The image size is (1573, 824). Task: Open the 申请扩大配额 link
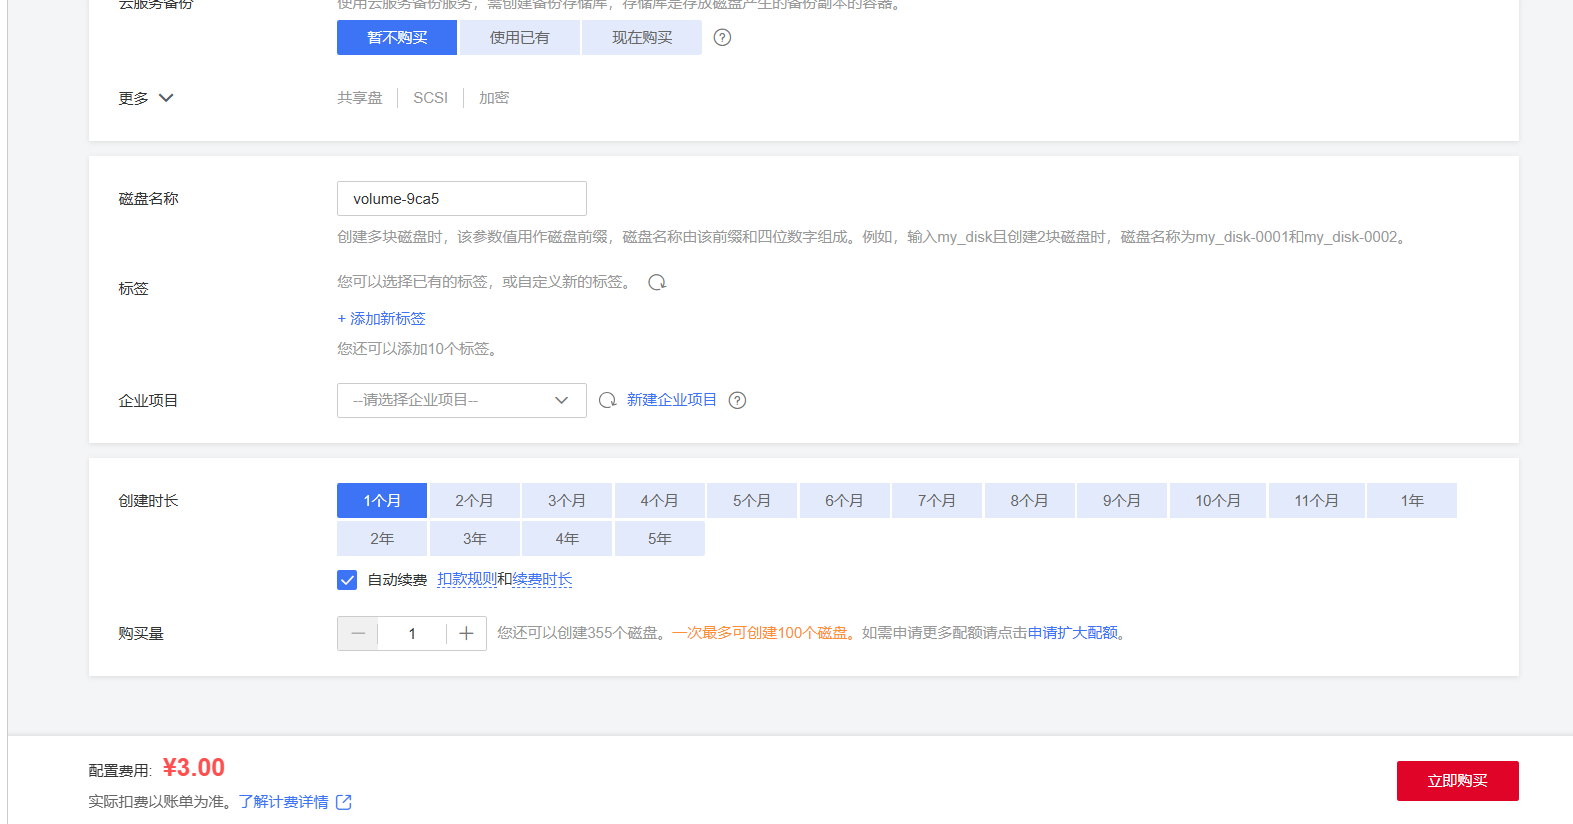pos(1072,633)
